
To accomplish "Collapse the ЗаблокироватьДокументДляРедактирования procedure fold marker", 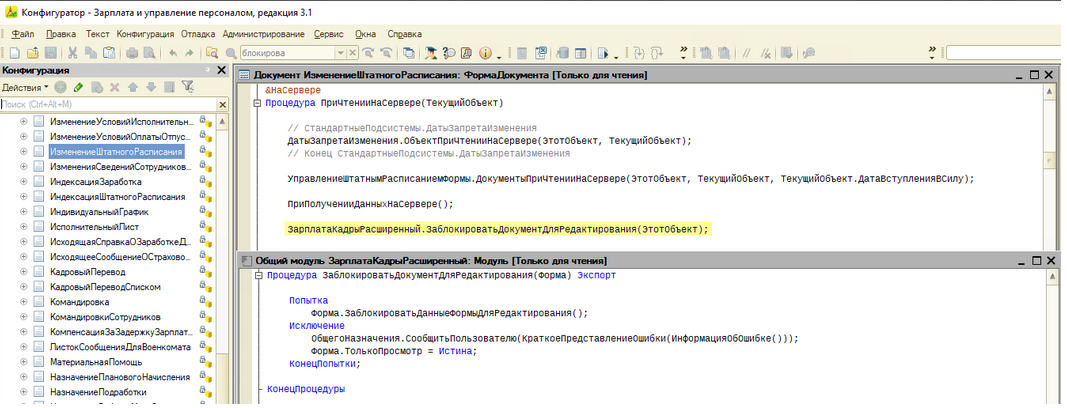I will (257, 275).
